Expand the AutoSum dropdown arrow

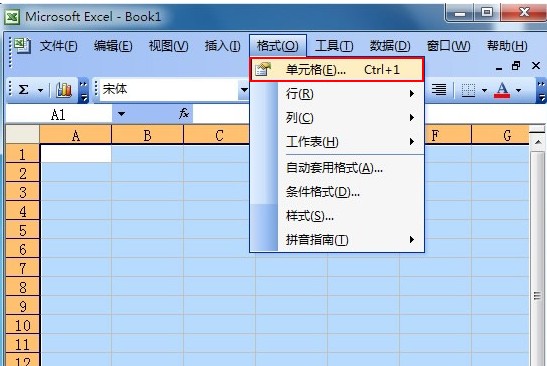point(40,90)
